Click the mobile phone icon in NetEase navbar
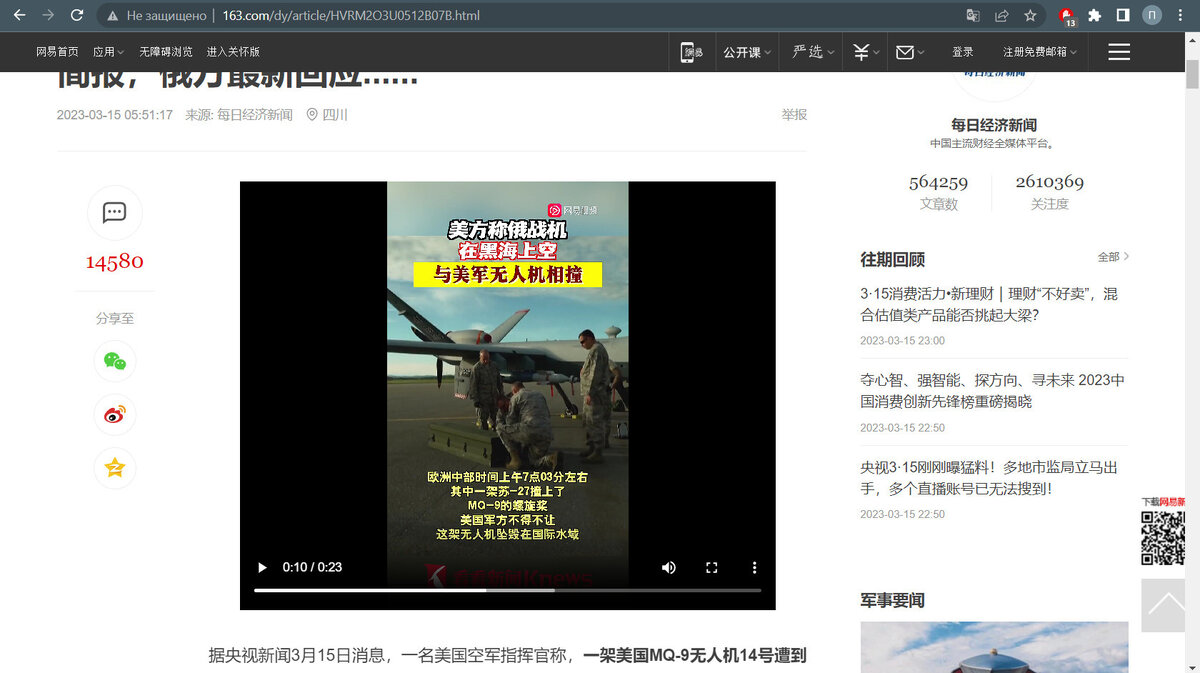 pos(691,52)
